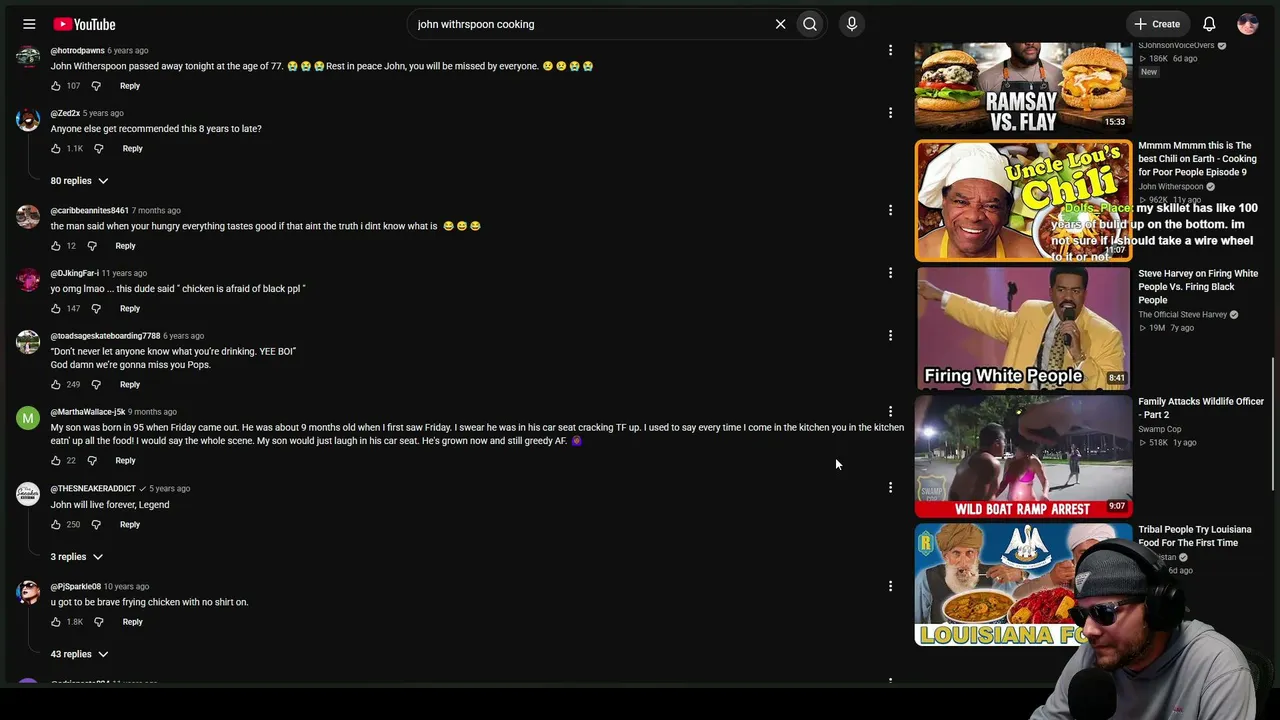The image size is (1280, 720).
Task: Open the @PjSparkle08 username link
Action: click(76, 587)
